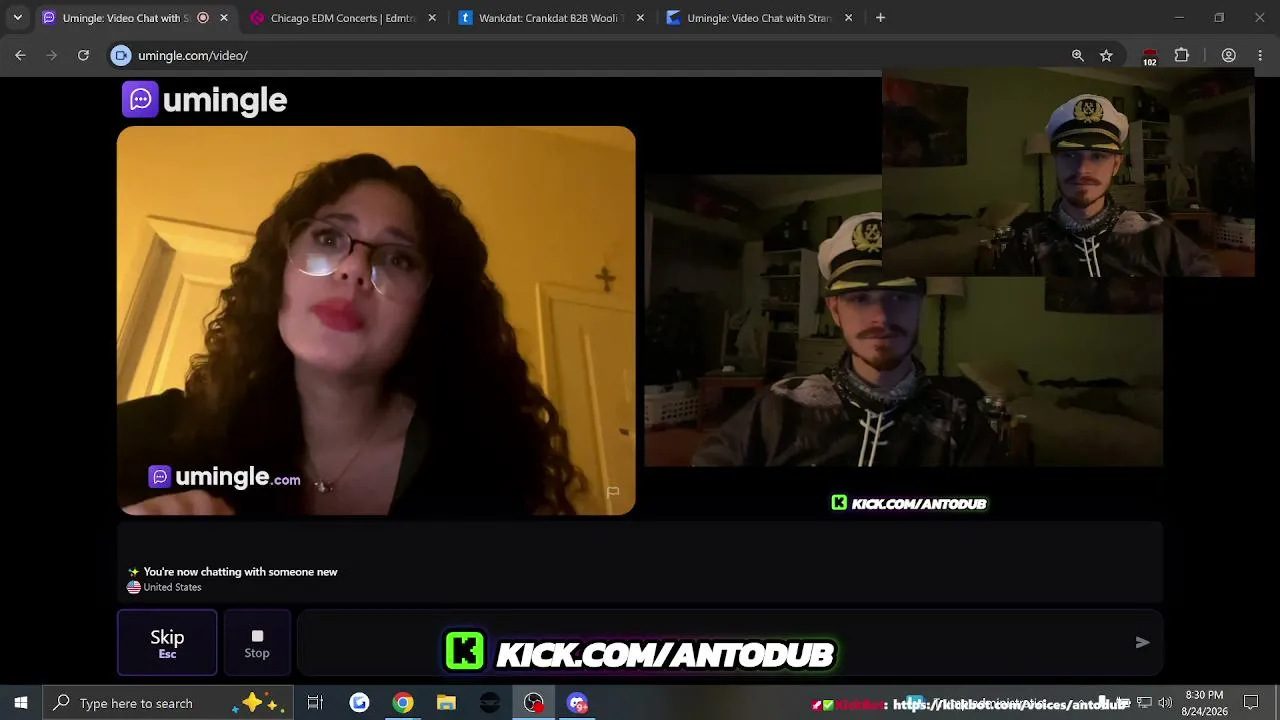Image resolution: width=1280 pixels, height=720 pixels.
Task: Skip to the next stranger
Action: pos(167,642)
